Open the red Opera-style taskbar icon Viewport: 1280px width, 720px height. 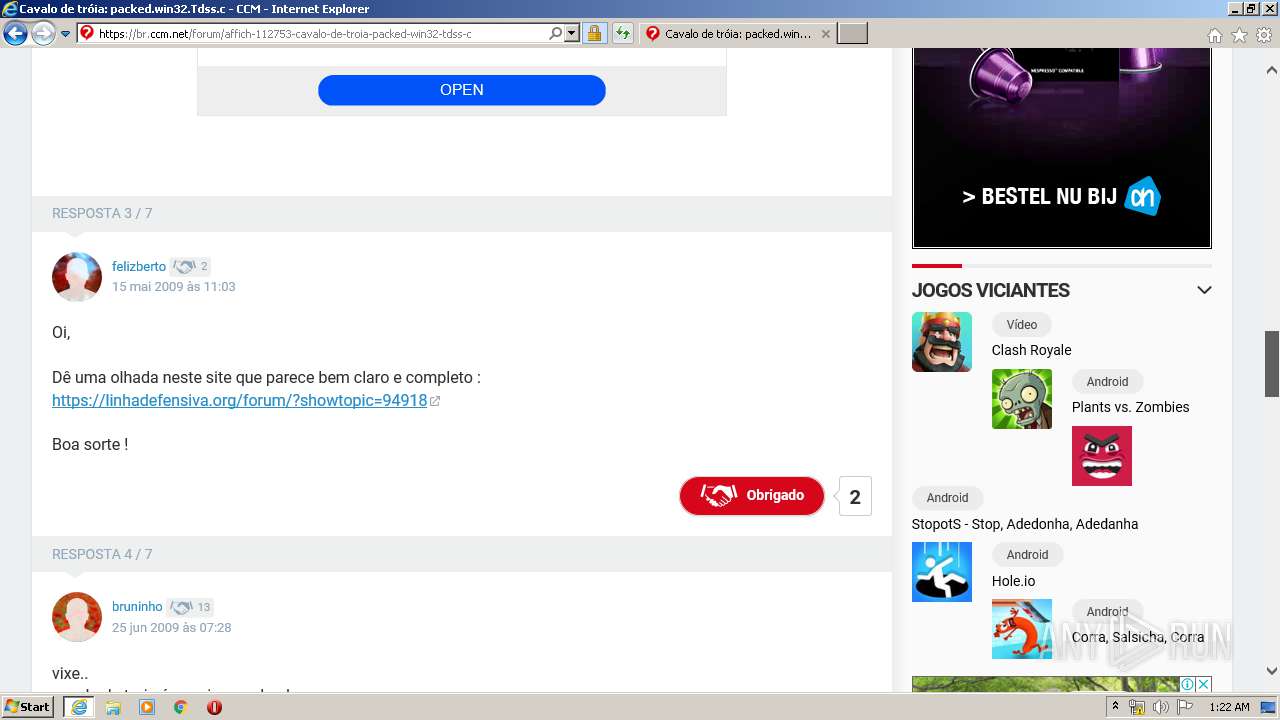click(x=214, y=707)
